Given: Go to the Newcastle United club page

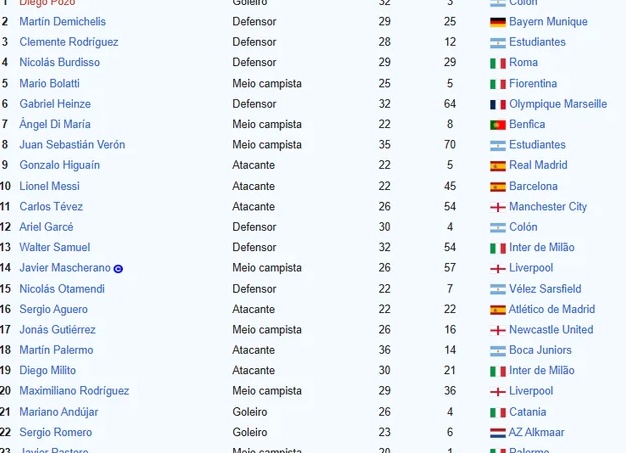Looking at the screenshot, I should click(551, 330).
